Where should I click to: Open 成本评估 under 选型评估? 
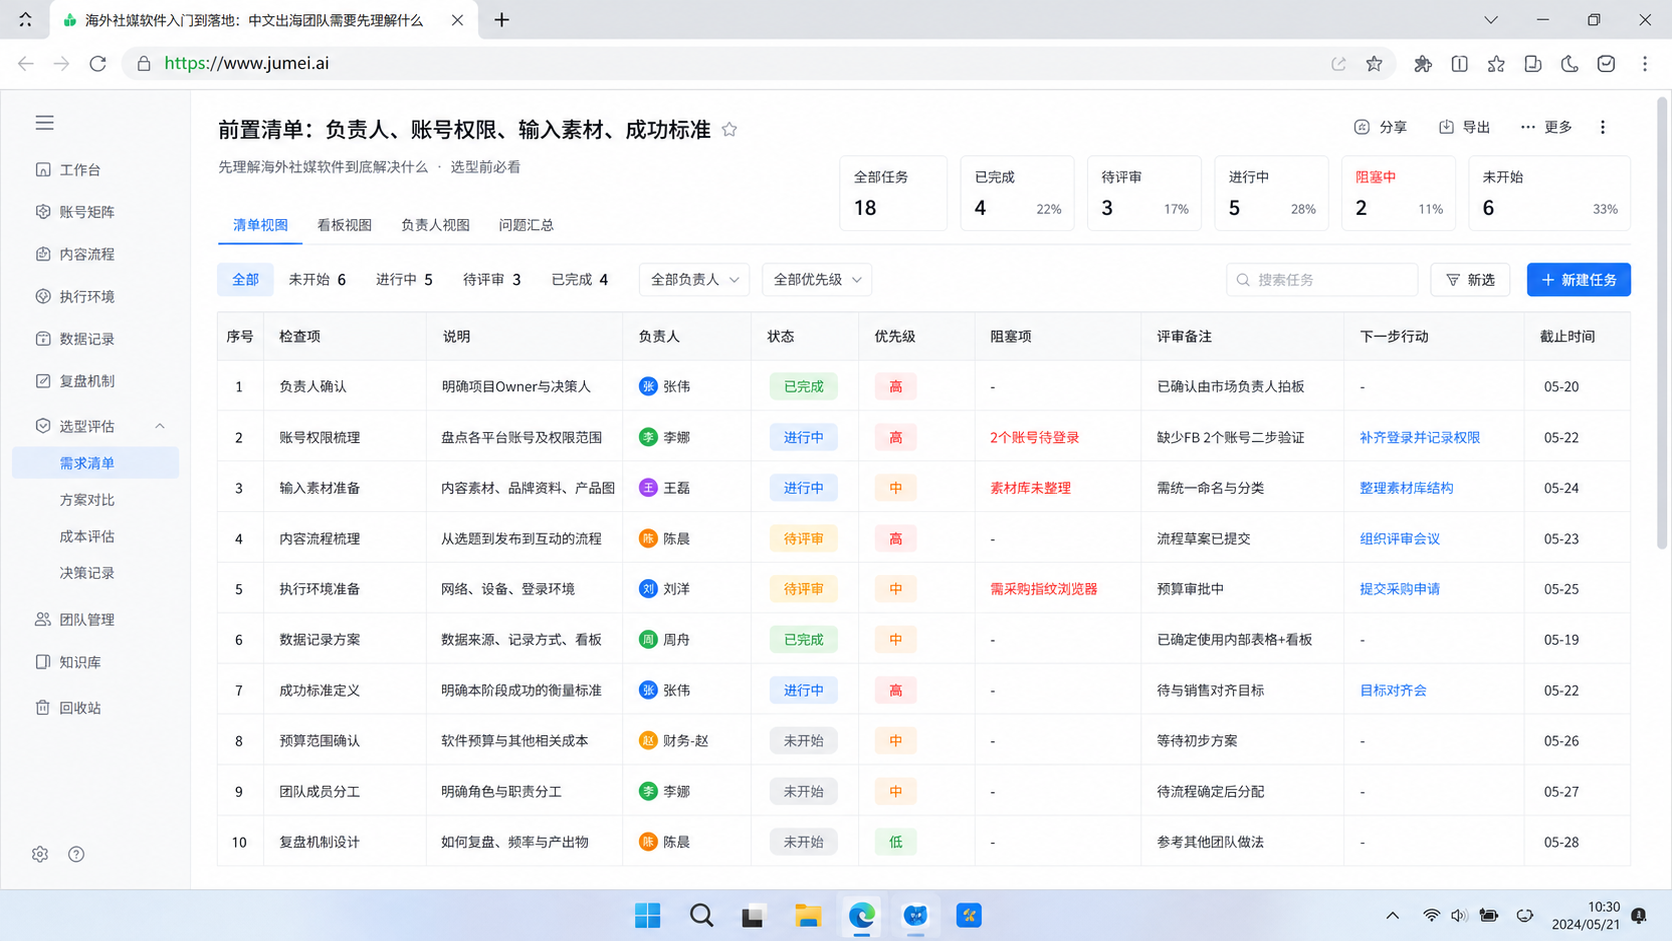click(x=87, y=537)
